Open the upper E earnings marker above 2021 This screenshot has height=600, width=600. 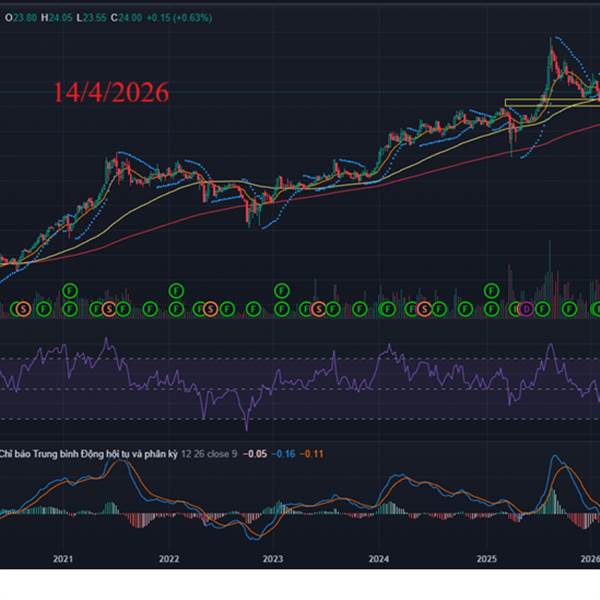coord(70,291)
